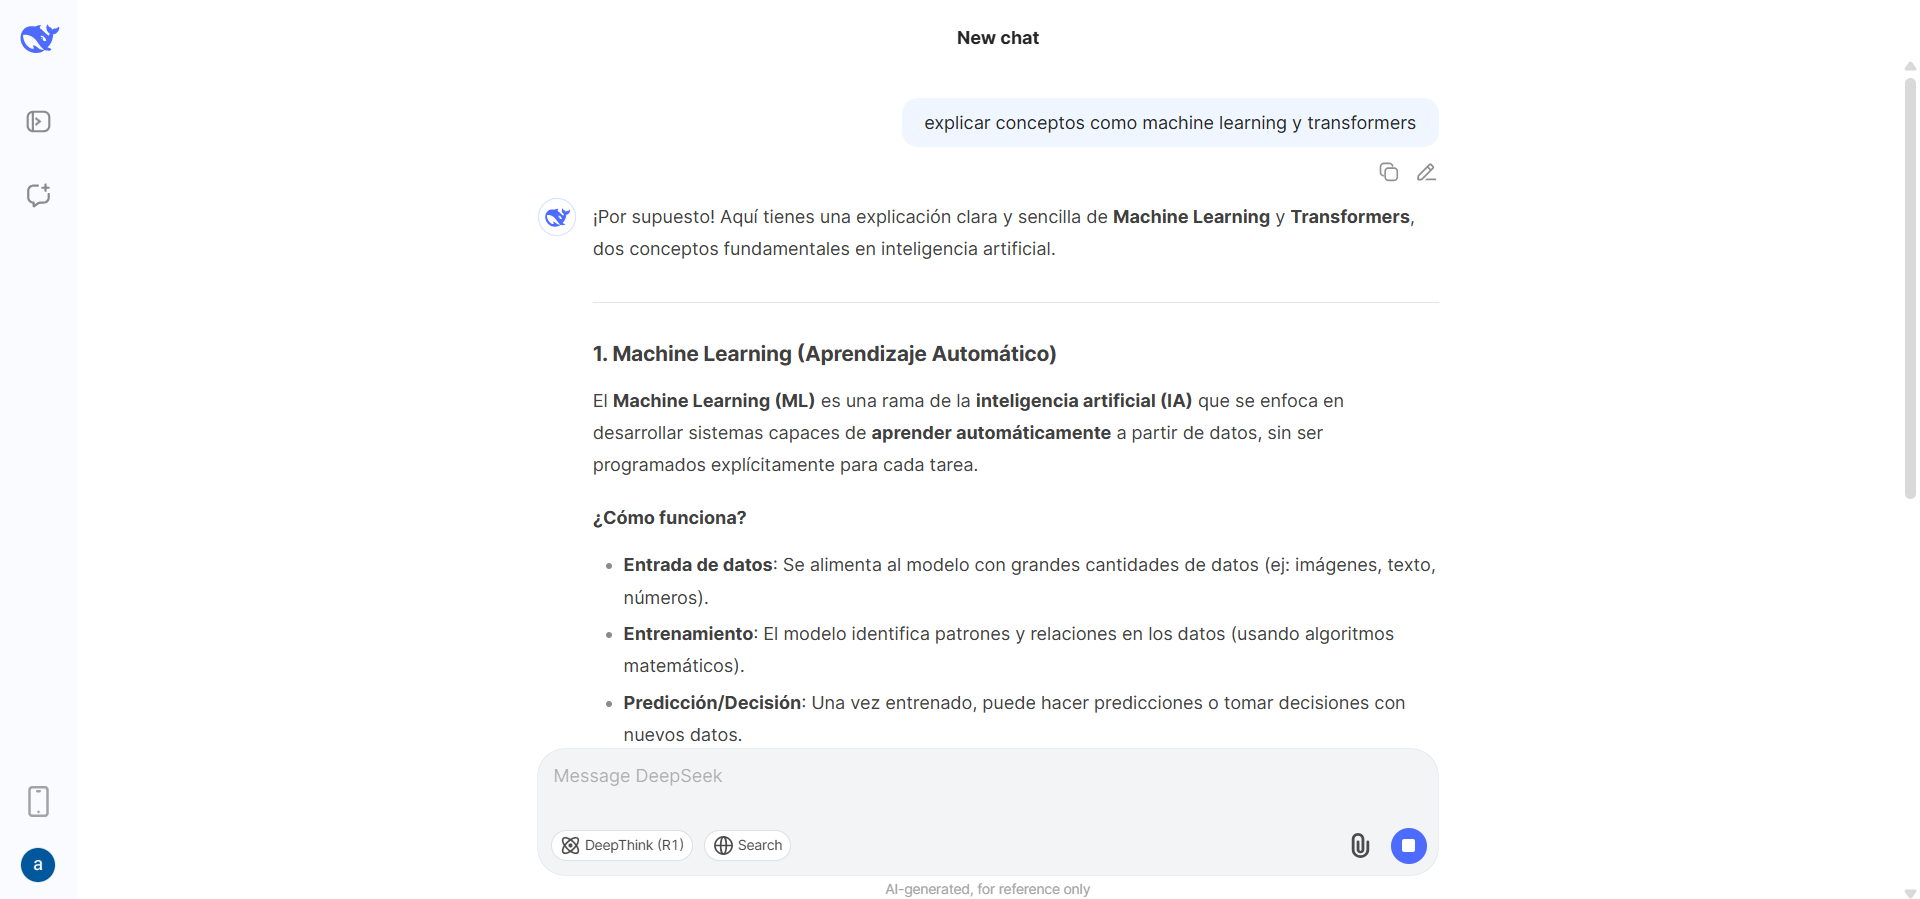The width and height of the screenshot is (1920, 899).
Task: Click the DeepSeek whale logo
Action: 39,38
